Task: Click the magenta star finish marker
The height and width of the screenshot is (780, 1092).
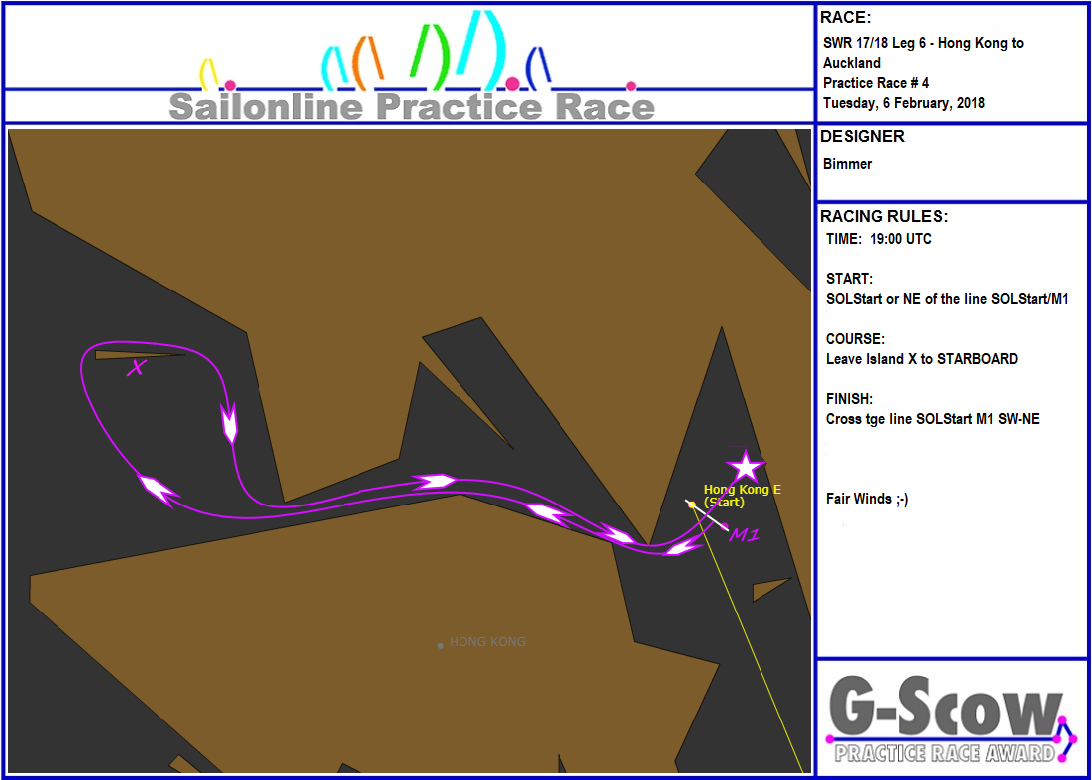Action: click(x=745, y=466)
